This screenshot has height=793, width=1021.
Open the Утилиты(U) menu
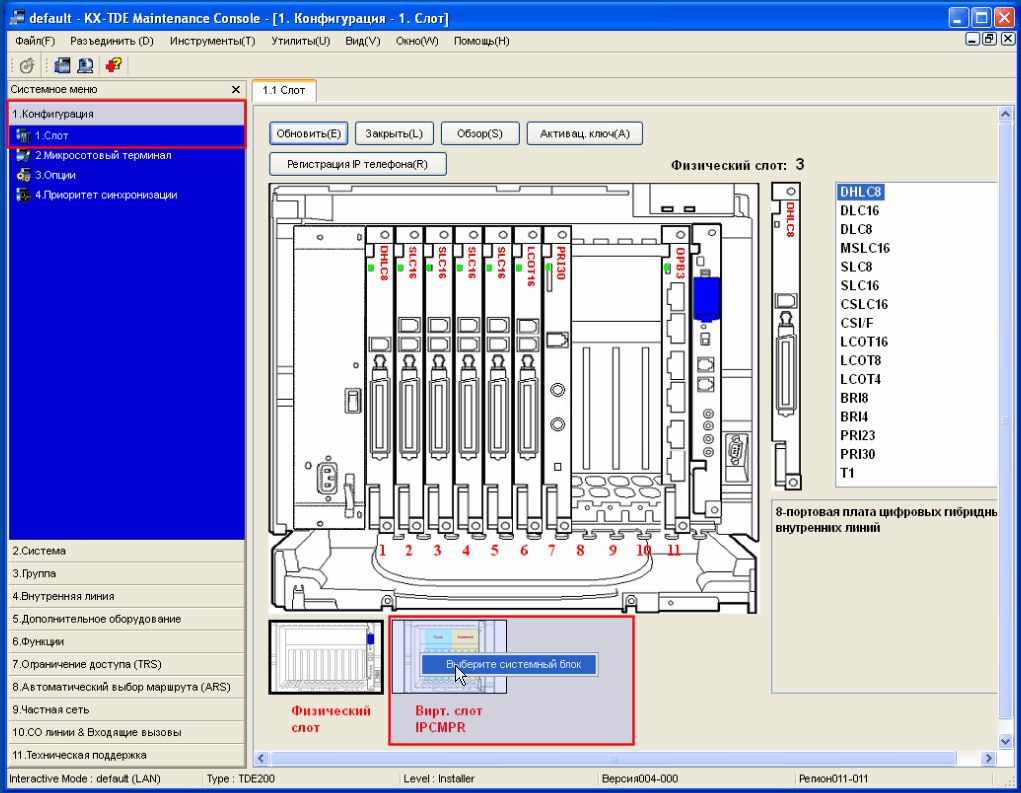click(x=301, y=41)
